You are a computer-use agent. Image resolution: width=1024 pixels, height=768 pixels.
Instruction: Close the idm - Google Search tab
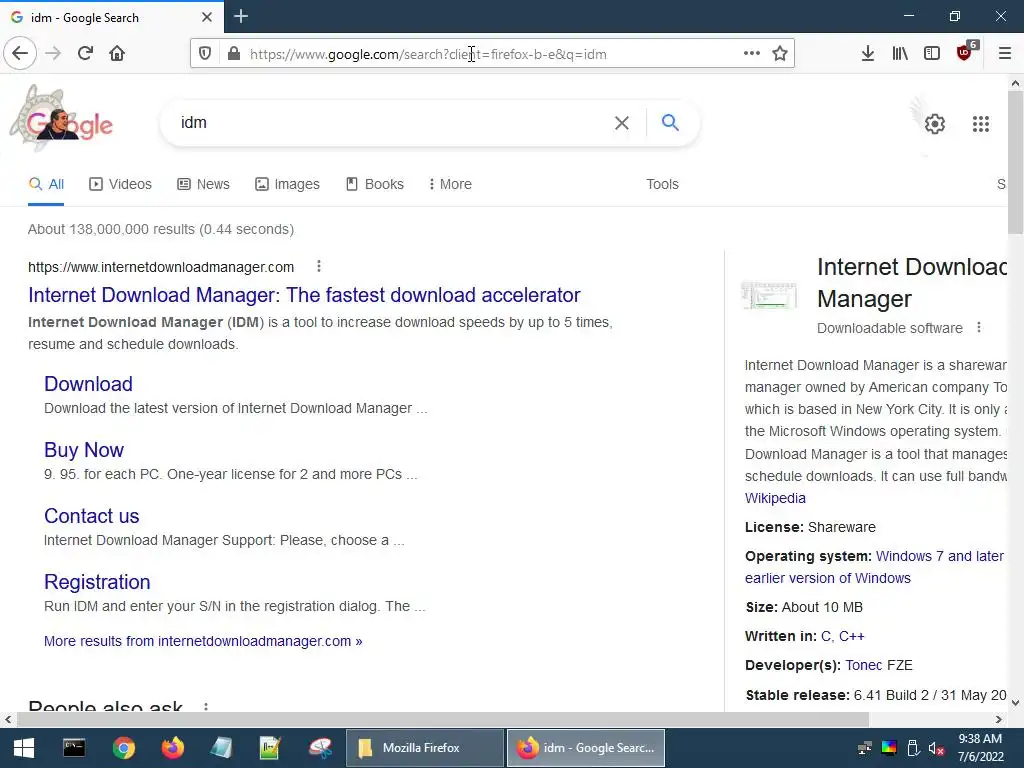click(207, 17)
